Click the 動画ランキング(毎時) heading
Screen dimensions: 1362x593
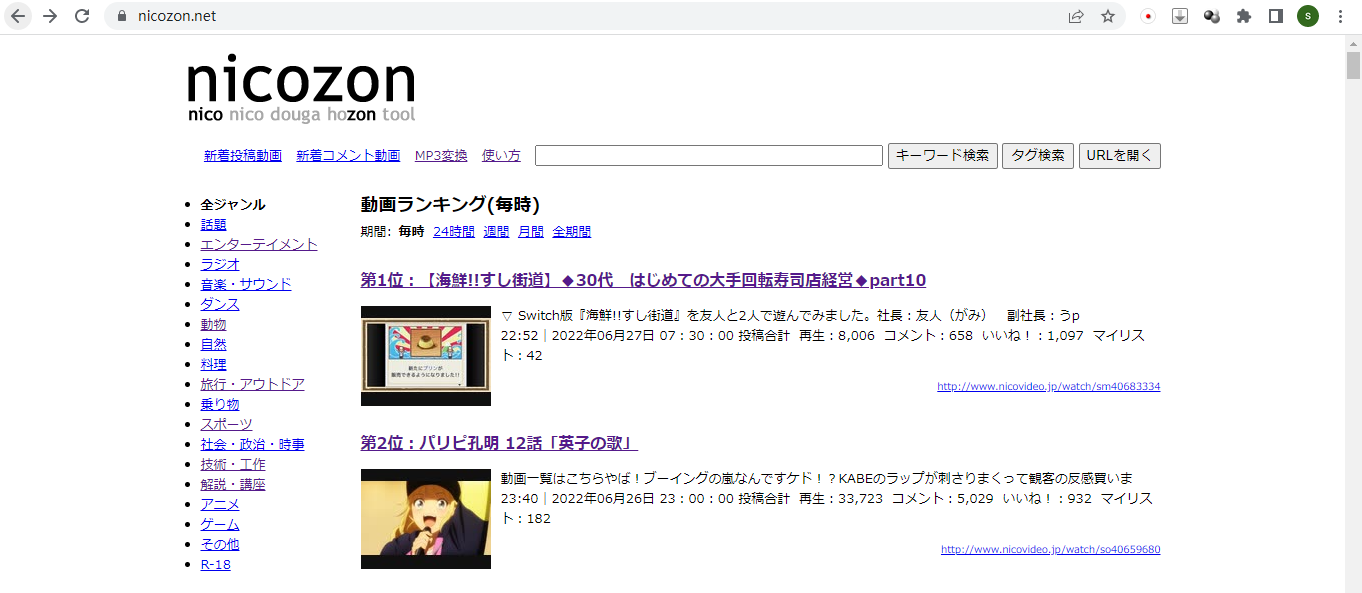click(450, 205)
